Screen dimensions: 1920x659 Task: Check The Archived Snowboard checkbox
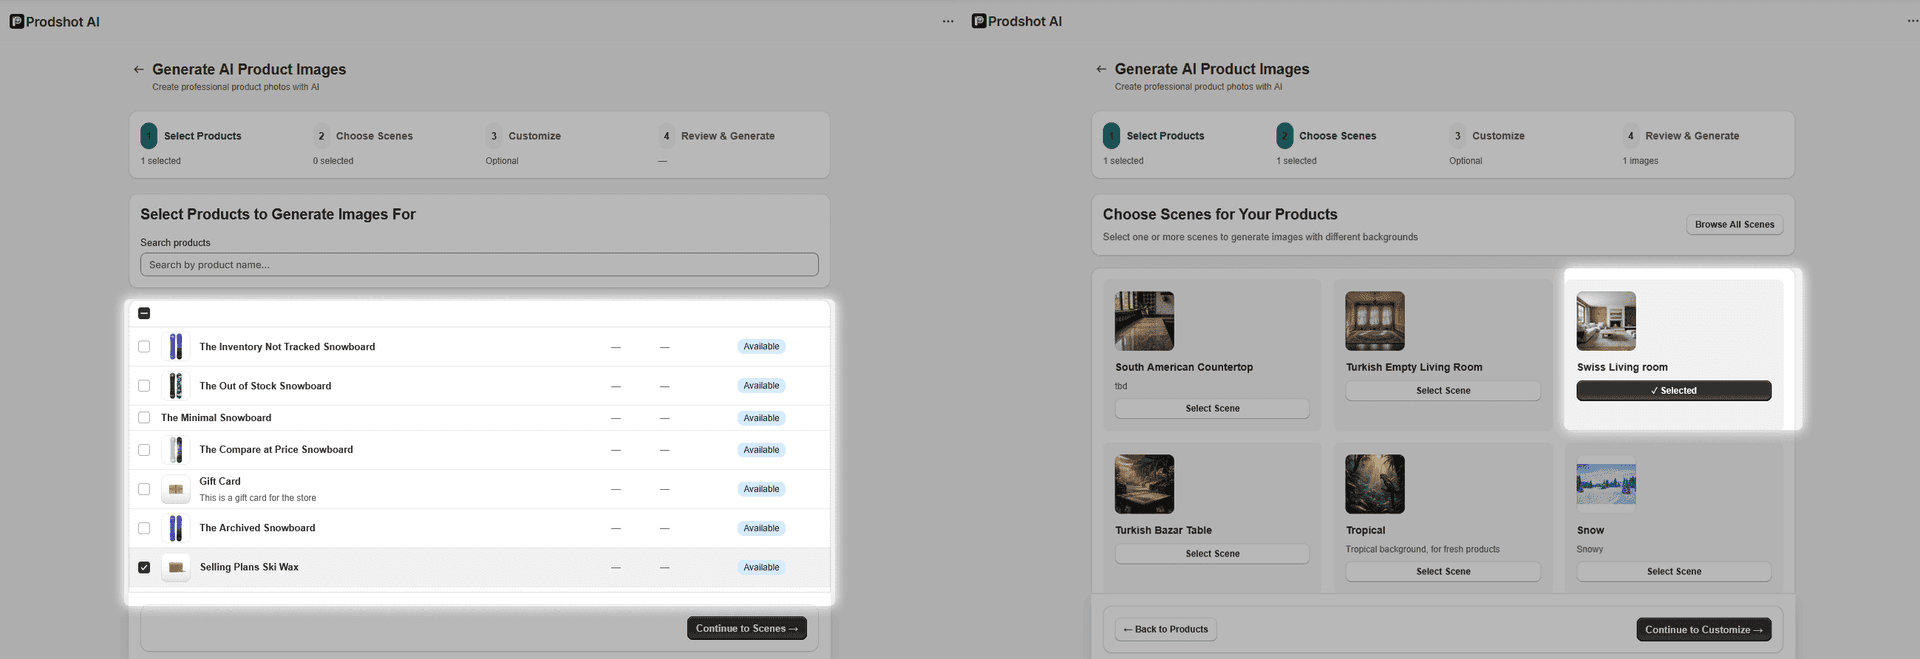[x=144, y=528]
